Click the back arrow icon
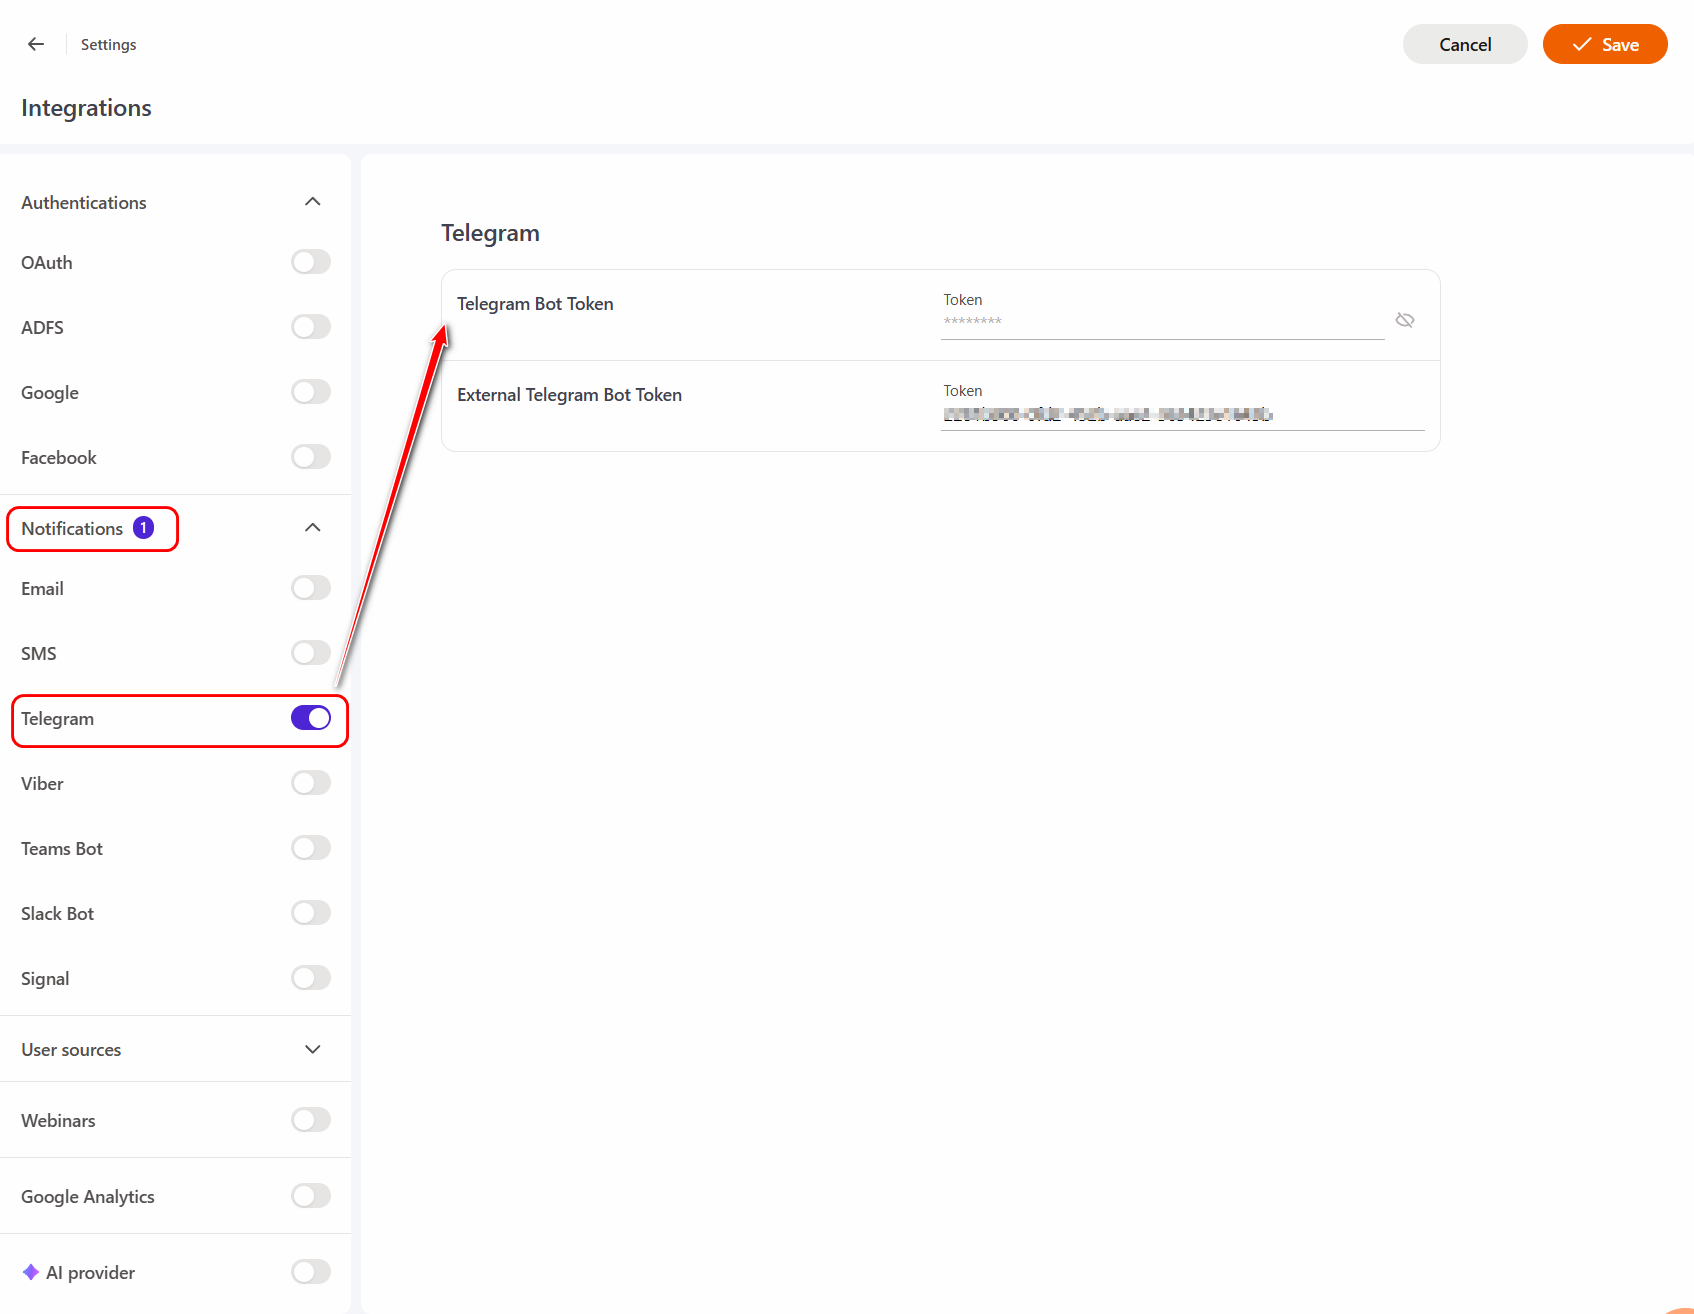 pyautogui.click(x=36, y=44)
